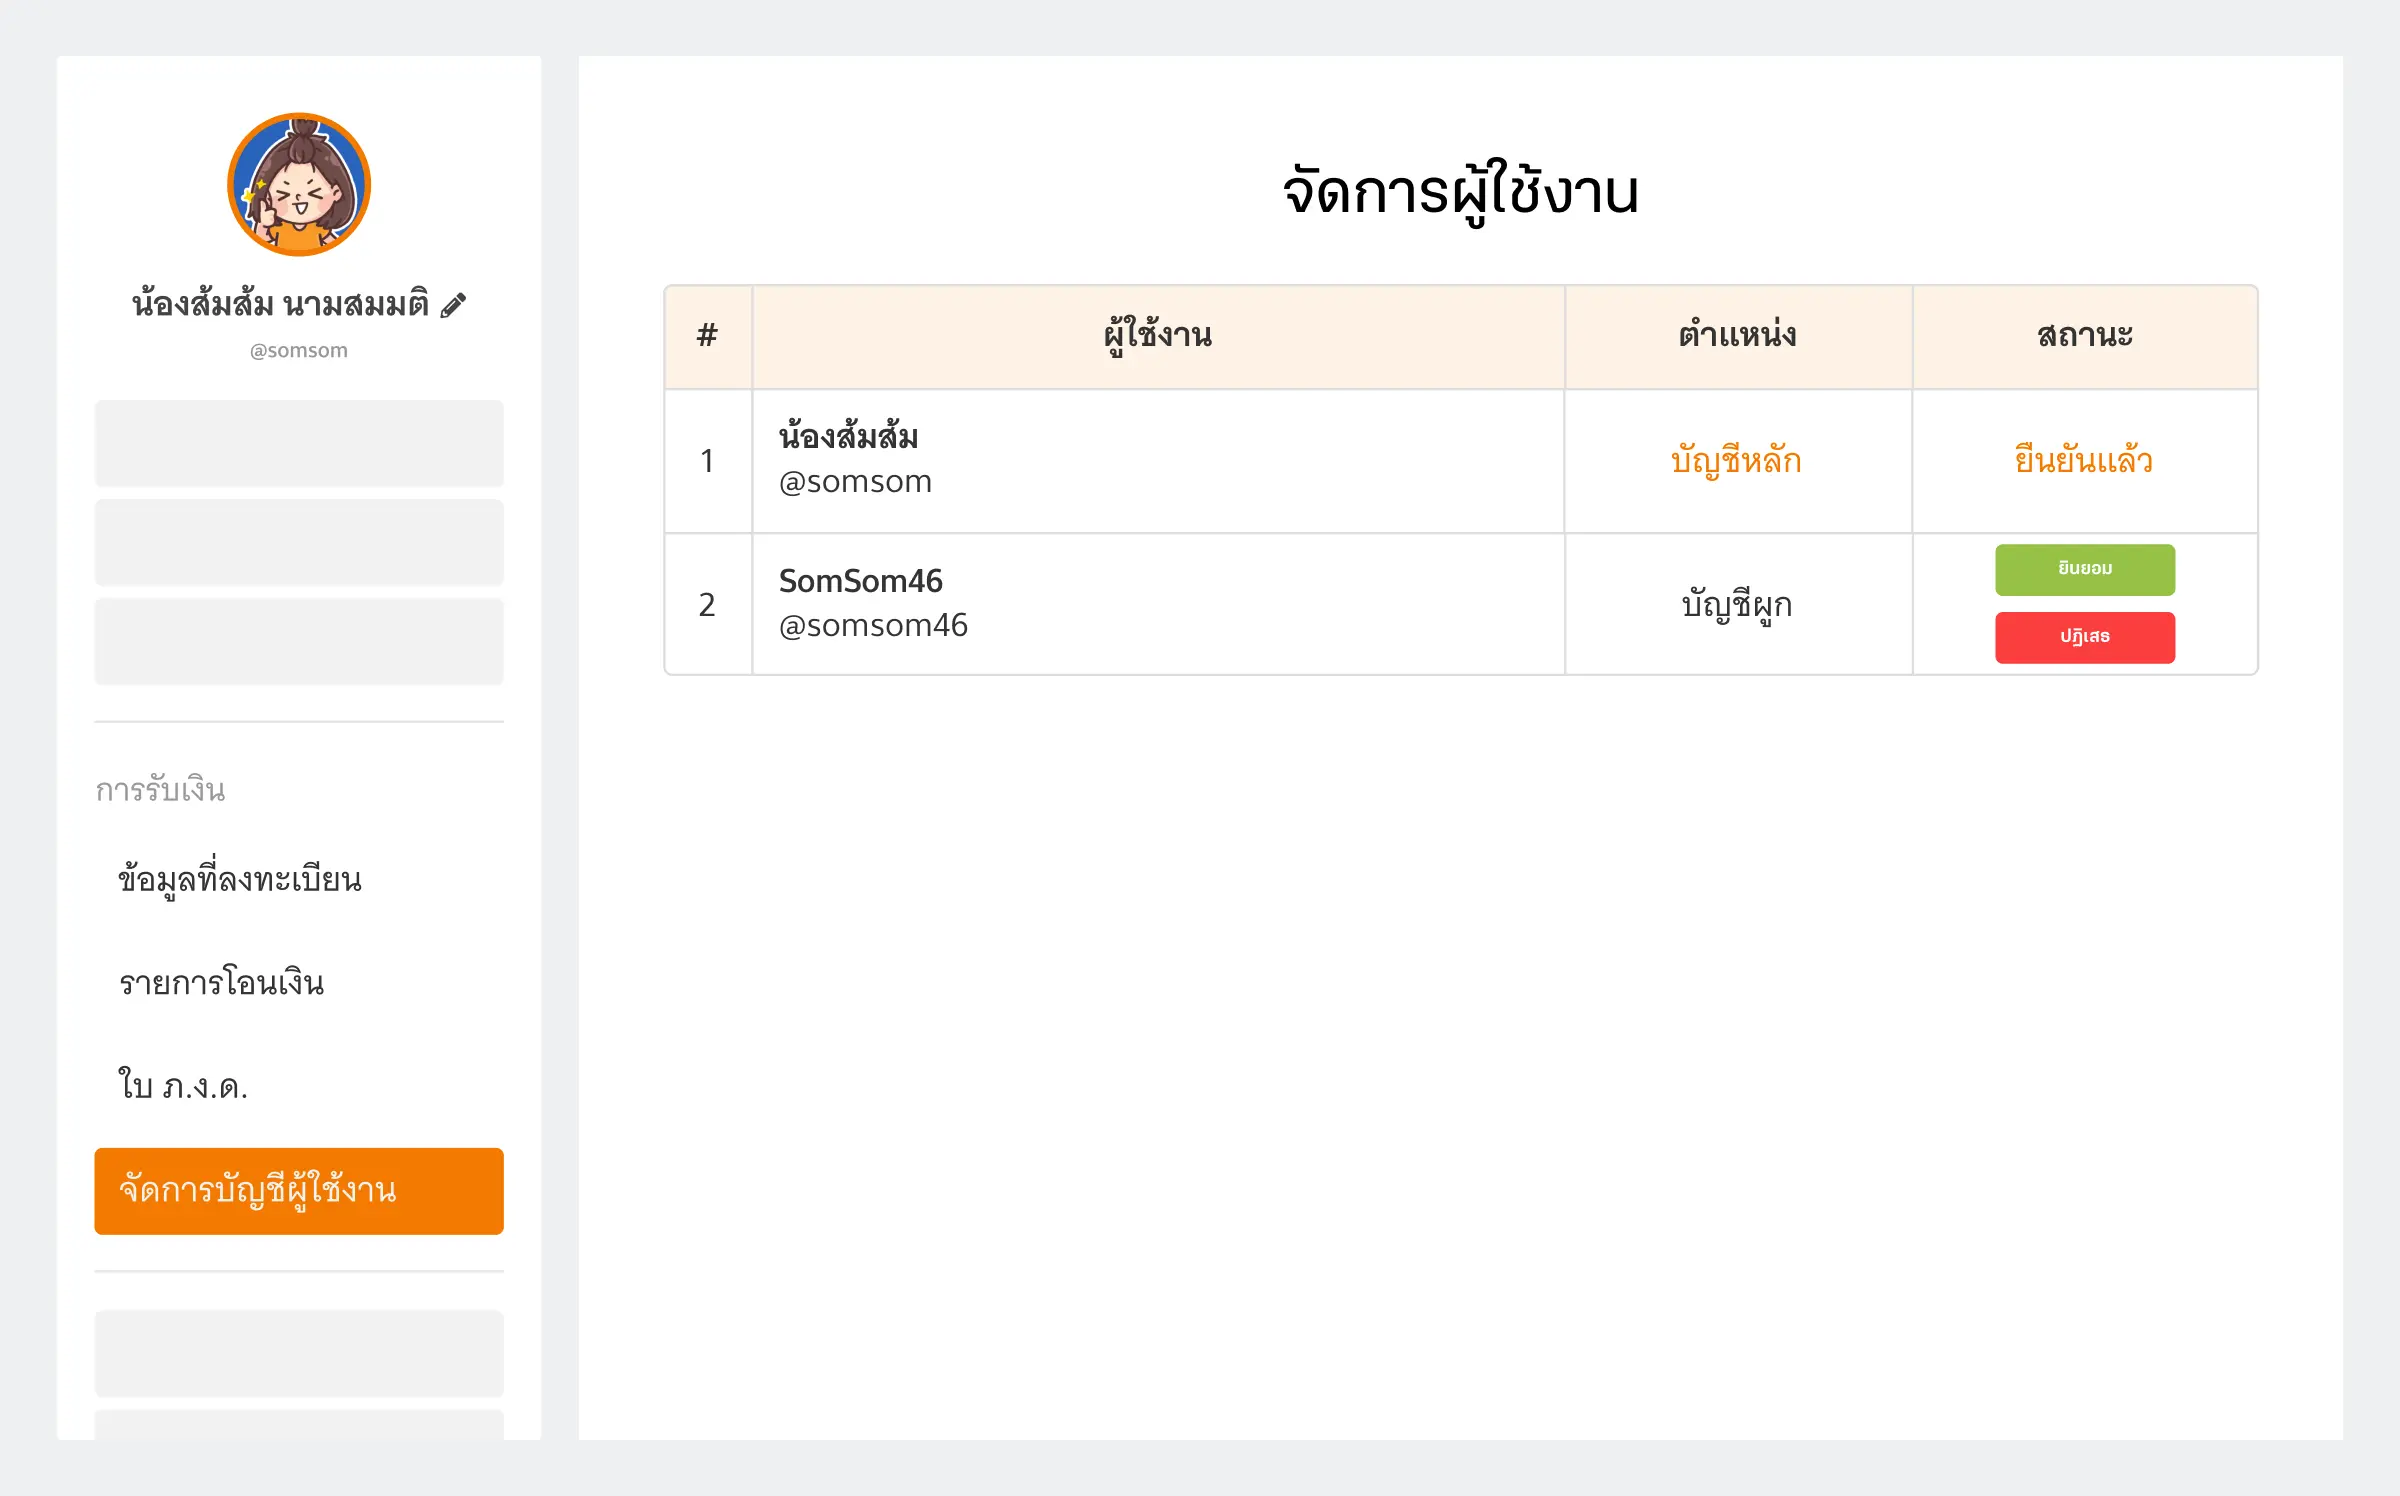Image resolution: width=2400 pixels, height=1496 pixels.
Task: Go to รายการโอนเงิน in sidebar
Action: pos(222,983)
